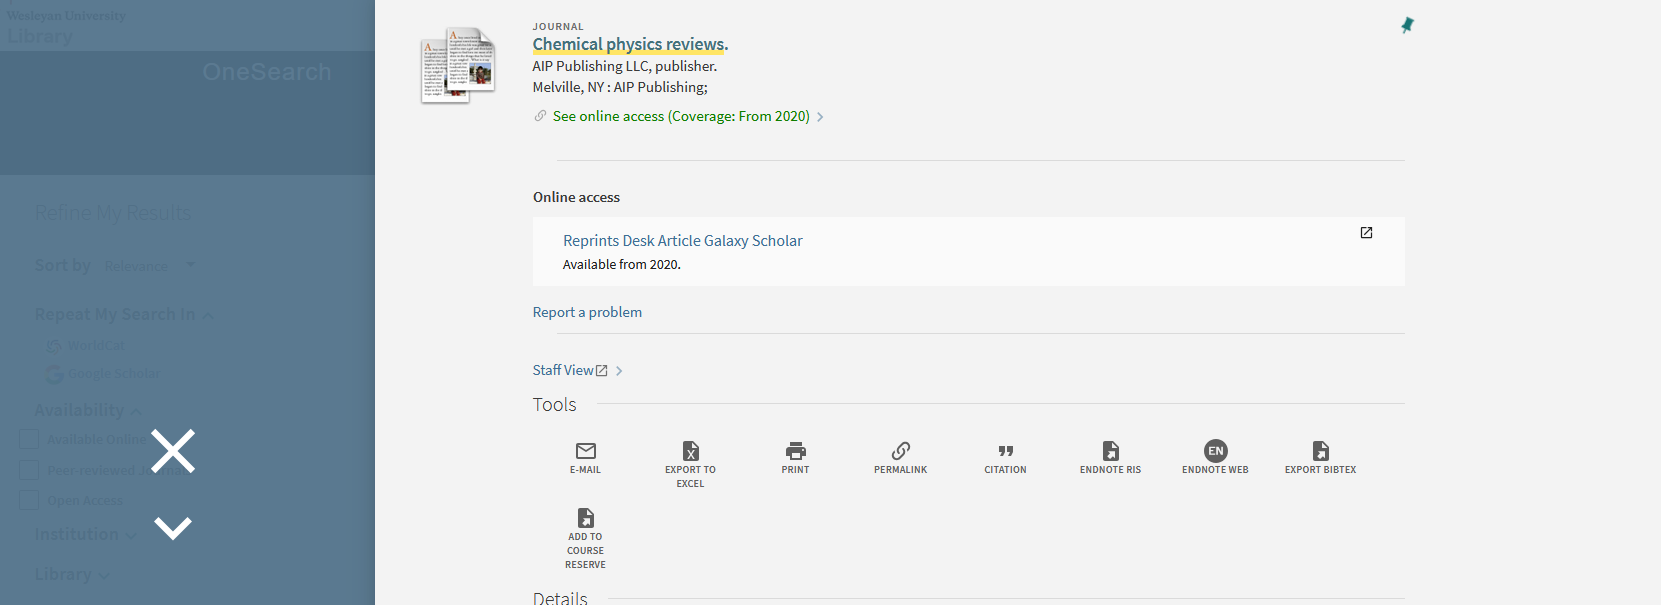Unpin record using the pin icon
The image size is (1661, 605).
point(1407,25)
